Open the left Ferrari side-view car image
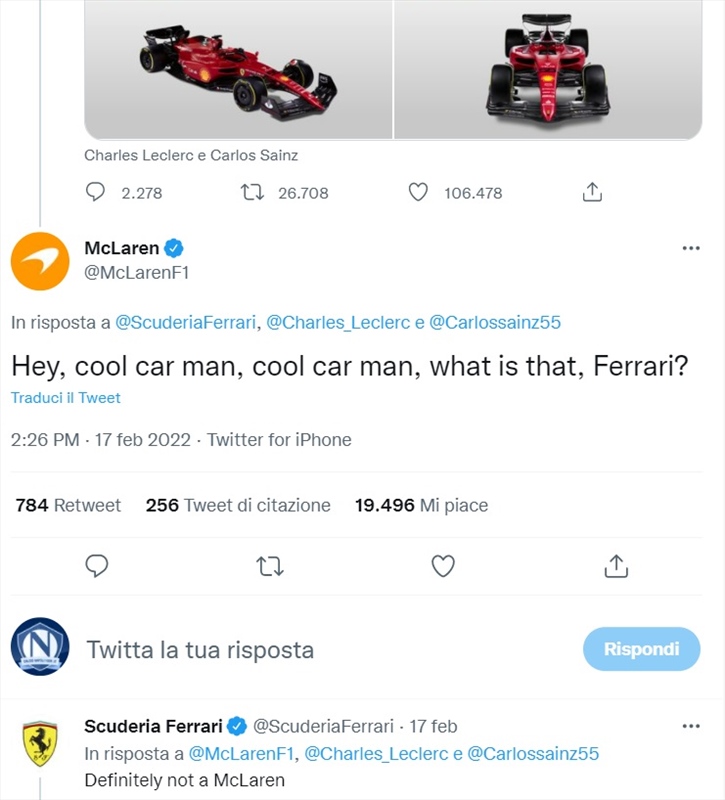725x800 pixels. coord(238,69)
